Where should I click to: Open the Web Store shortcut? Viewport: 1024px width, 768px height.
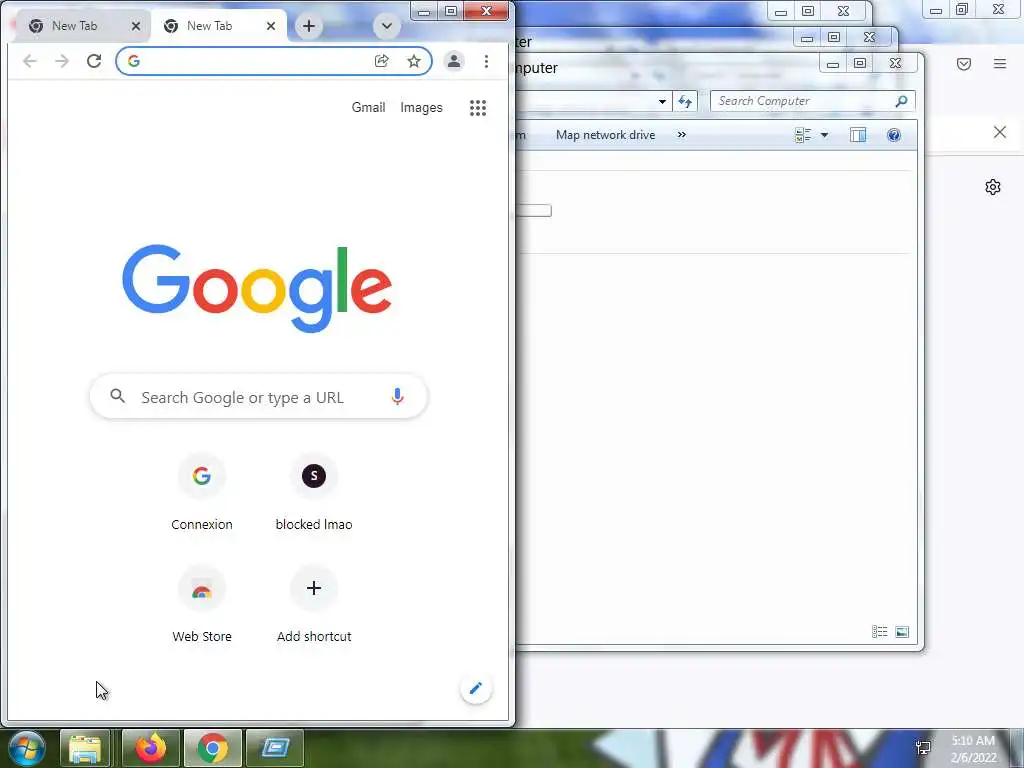point(202,605)
